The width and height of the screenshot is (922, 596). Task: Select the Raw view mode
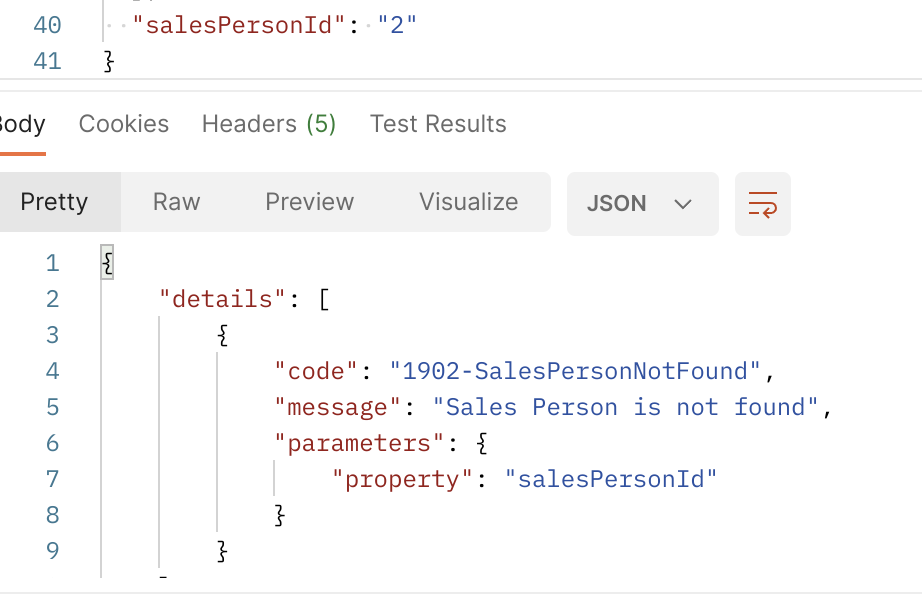click(176, 202)
